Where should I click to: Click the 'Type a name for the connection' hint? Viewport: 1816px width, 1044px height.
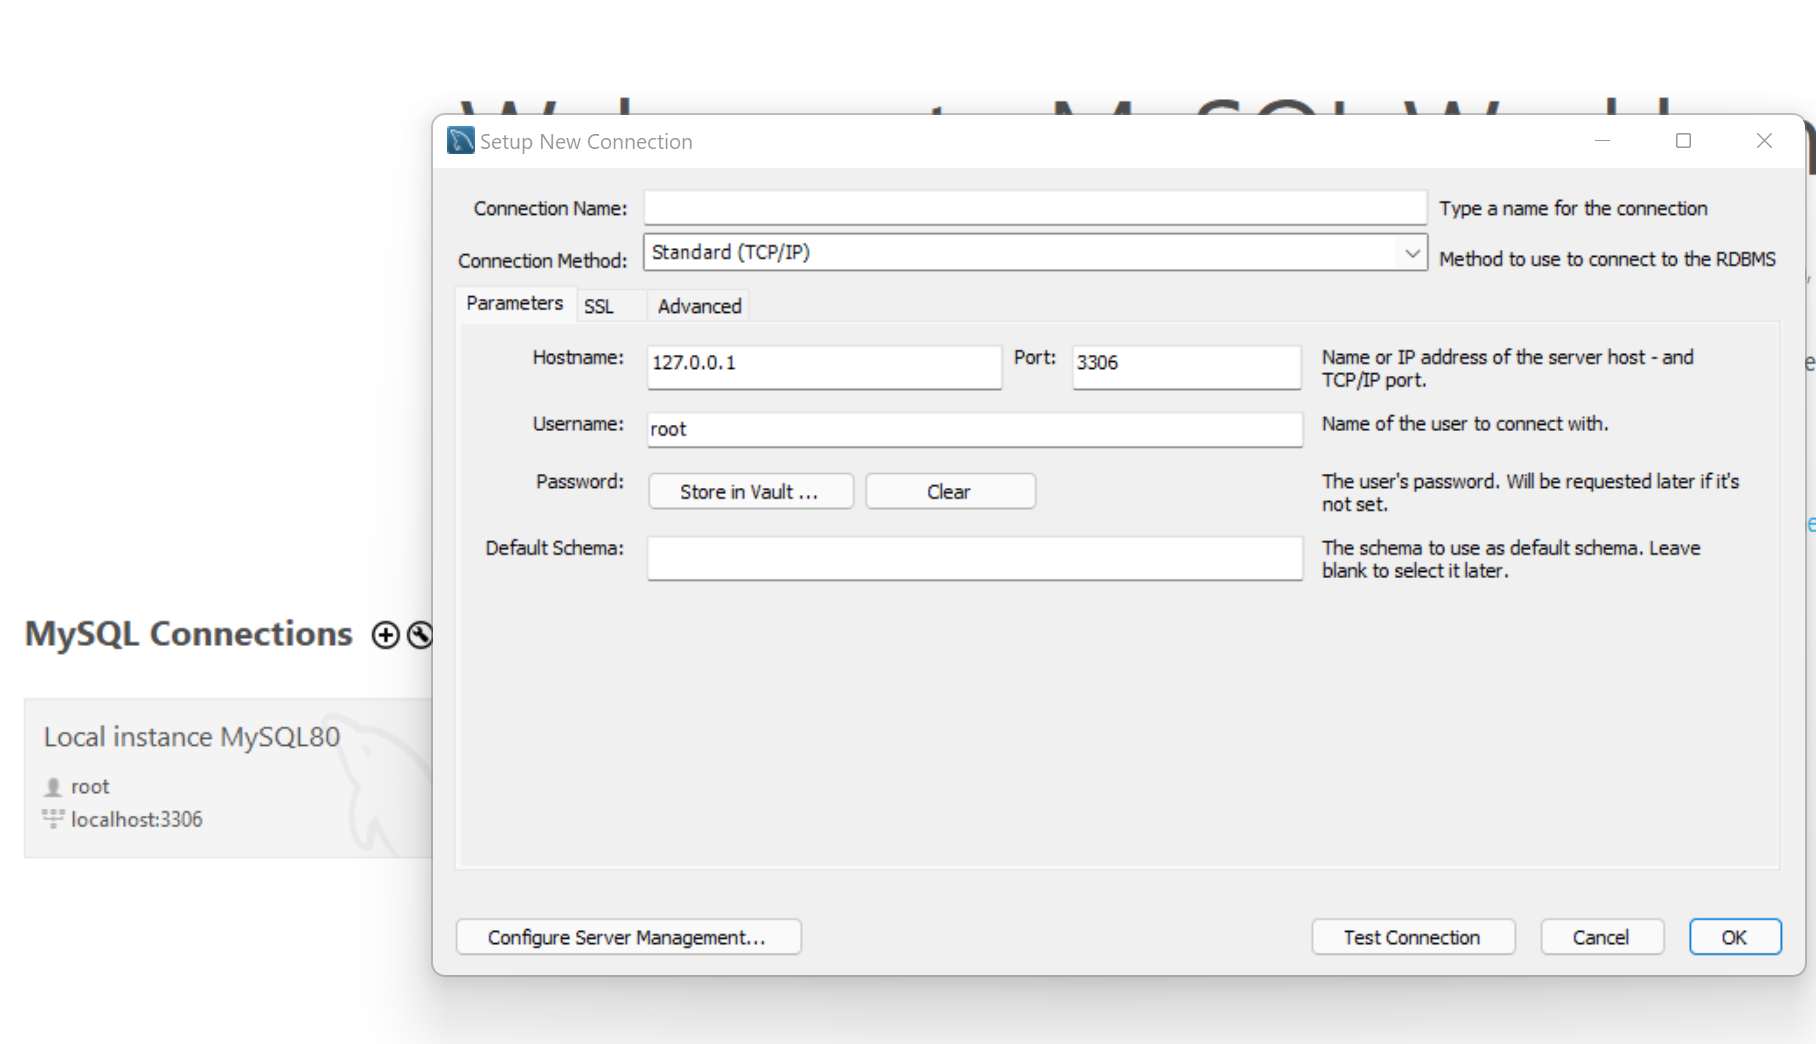[1573, 208]
